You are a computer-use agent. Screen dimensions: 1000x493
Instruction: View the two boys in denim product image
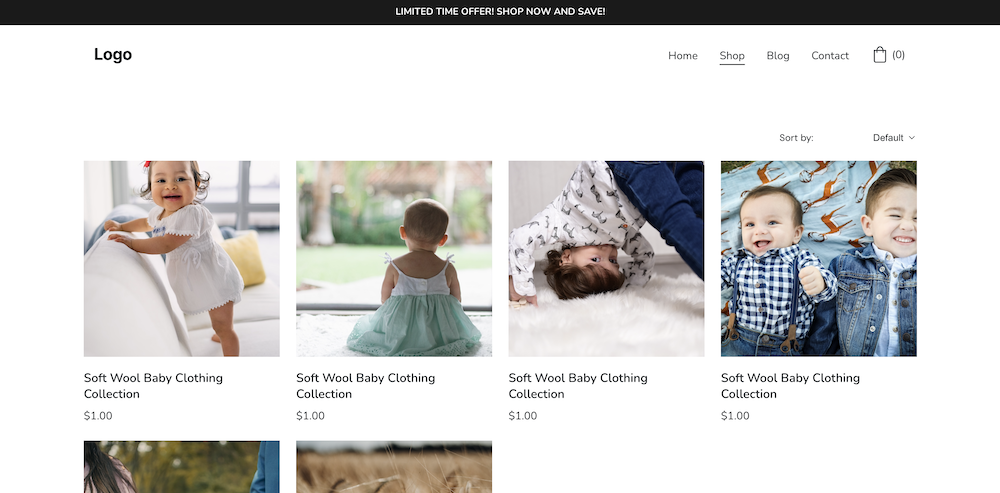tap(818, 259)
